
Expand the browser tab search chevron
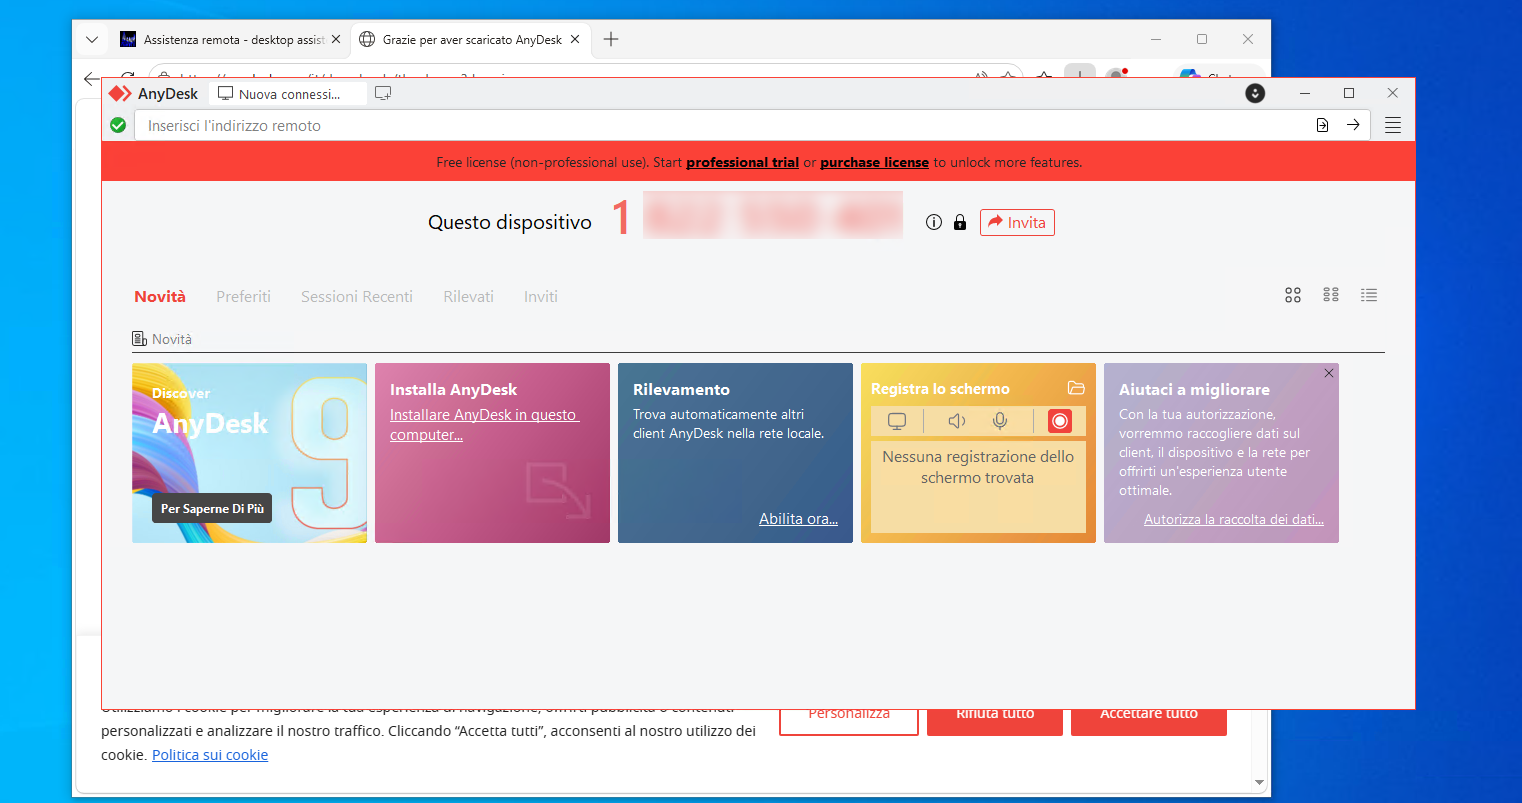[x=92, y=39]
